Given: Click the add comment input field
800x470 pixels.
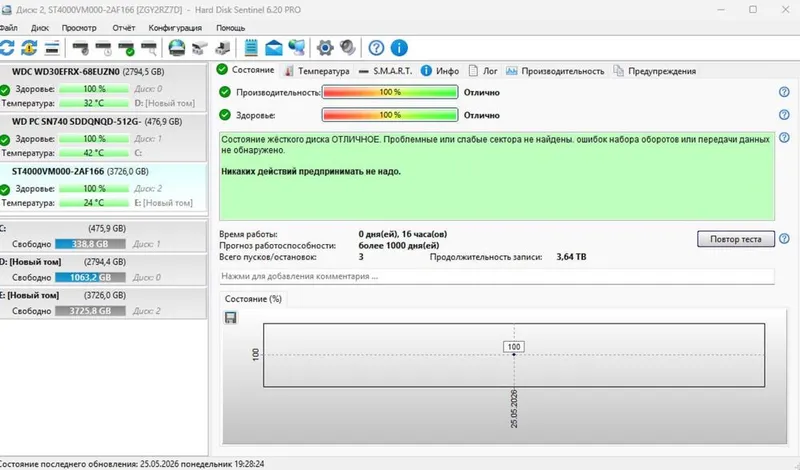Looking at the screenshot, I should [x=497, y=276].
